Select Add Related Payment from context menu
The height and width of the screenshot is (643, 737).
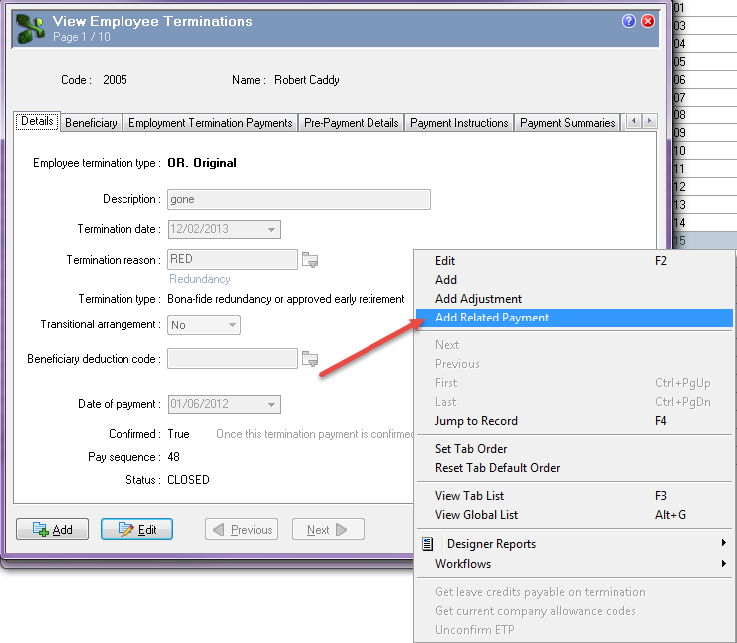(x=492, y=318)
